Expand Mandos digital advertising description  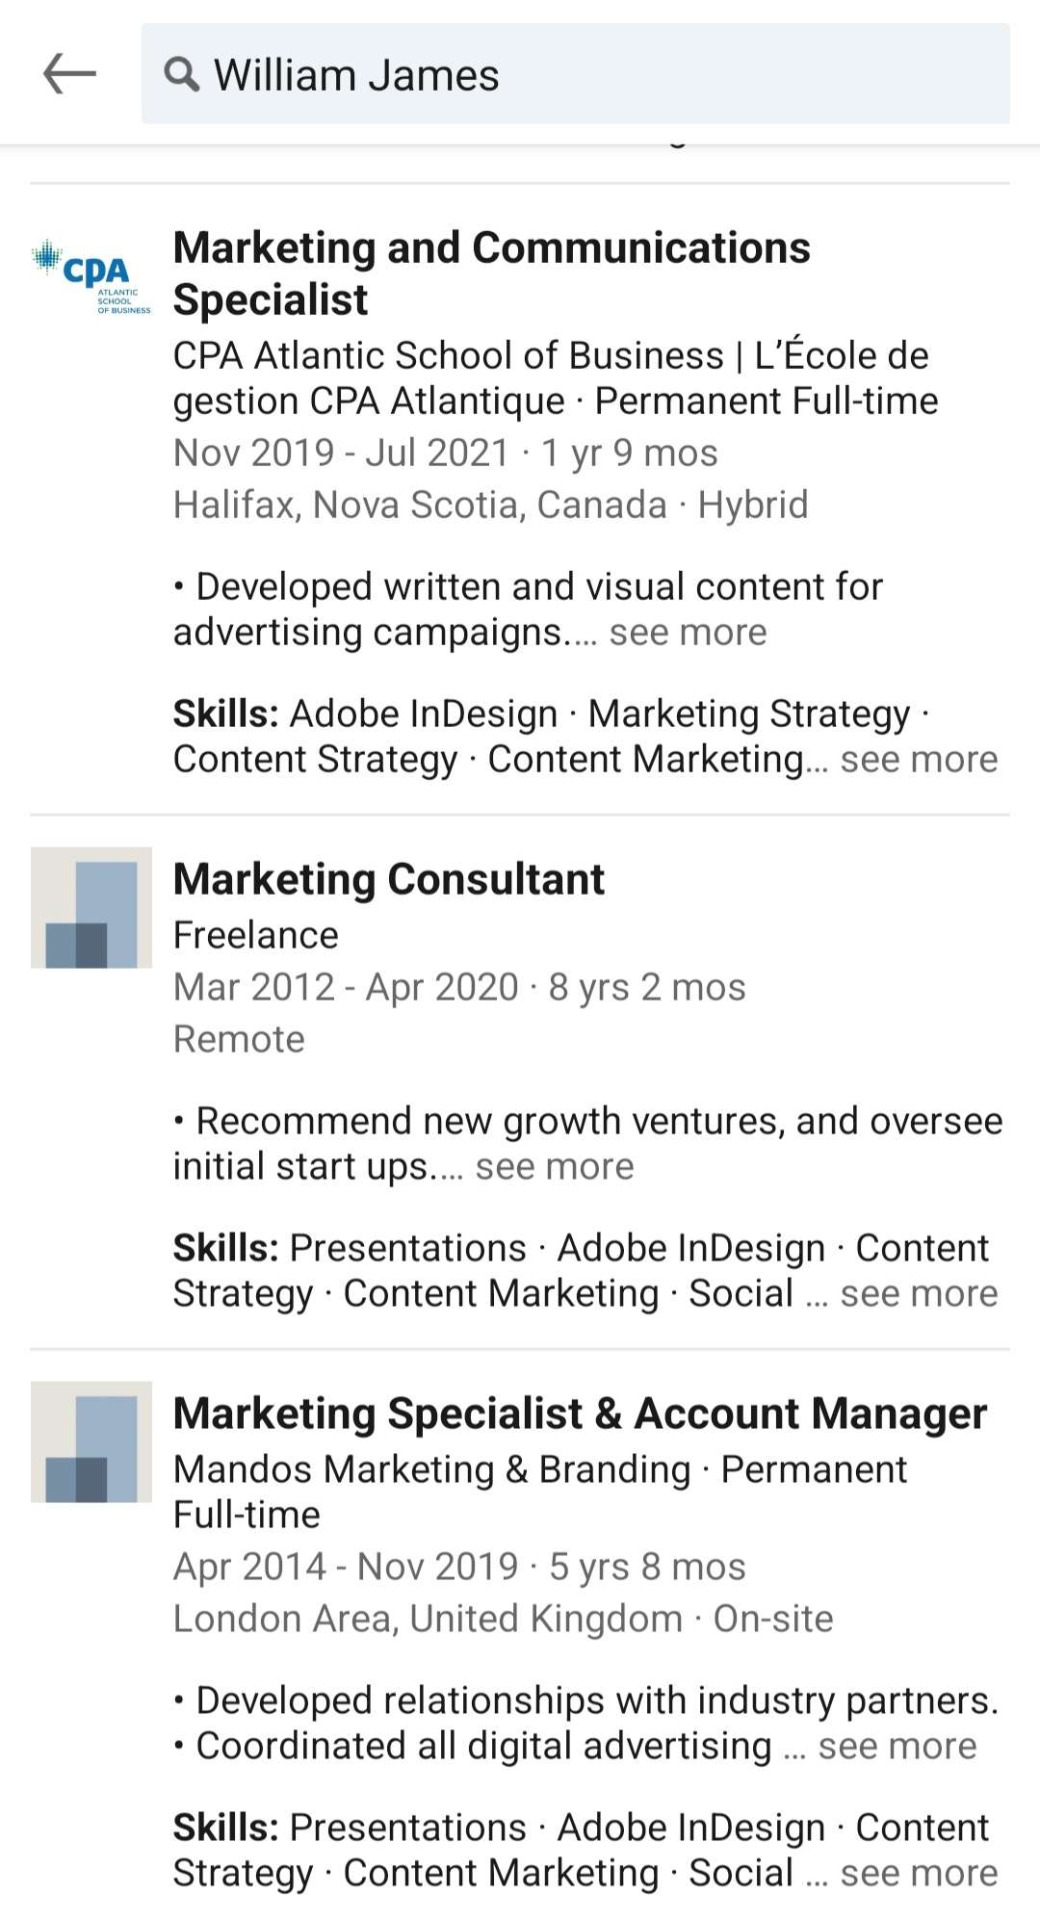897,1745
